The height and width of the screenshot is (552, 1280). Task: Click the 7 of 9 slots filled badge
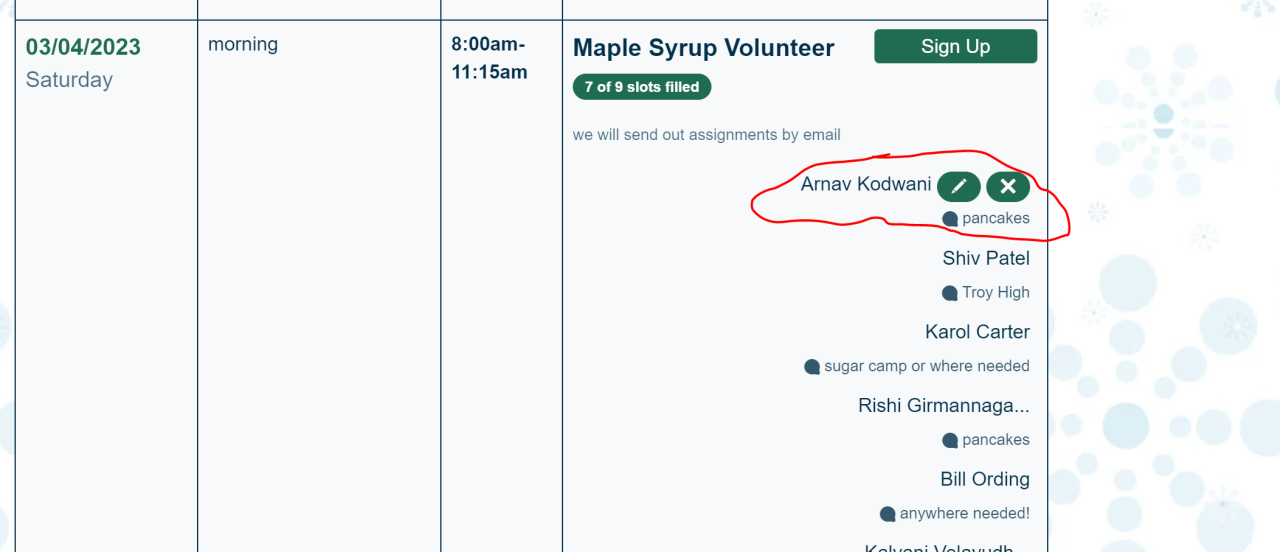tap(642, 87)
